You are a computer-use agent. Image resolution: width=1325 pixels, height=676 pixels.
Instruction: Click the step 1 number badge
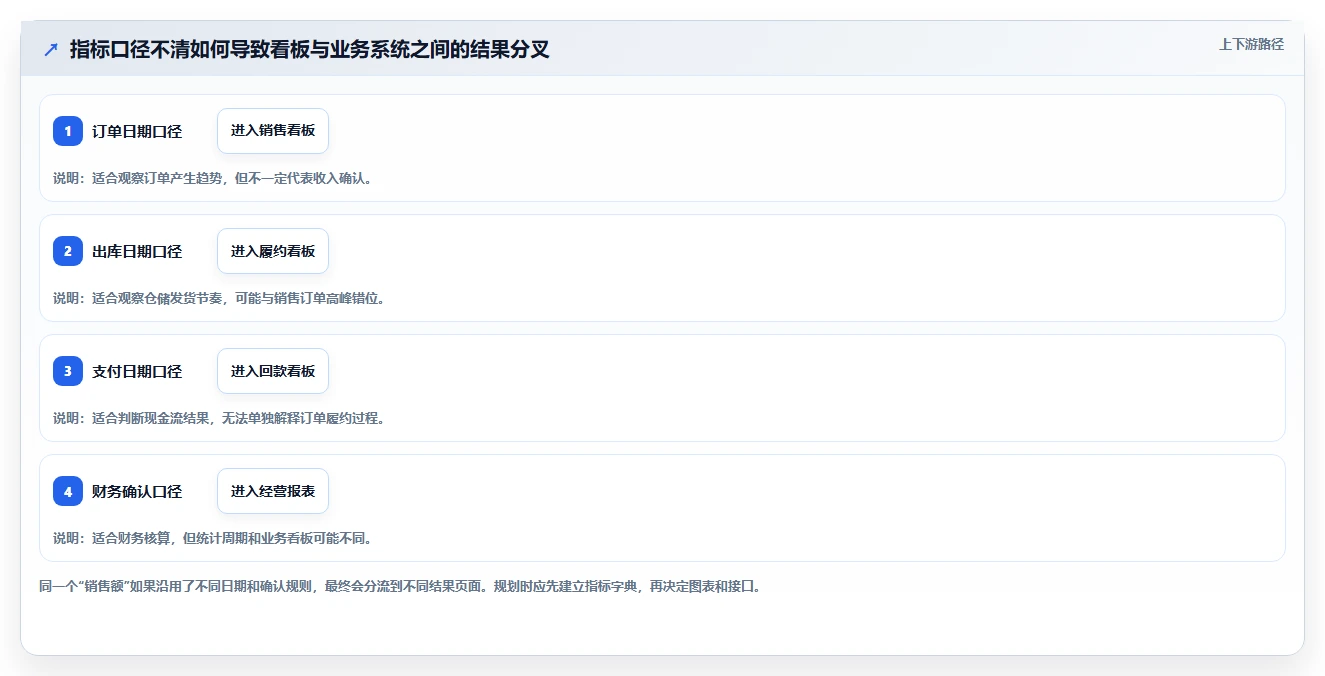[68, 131]
